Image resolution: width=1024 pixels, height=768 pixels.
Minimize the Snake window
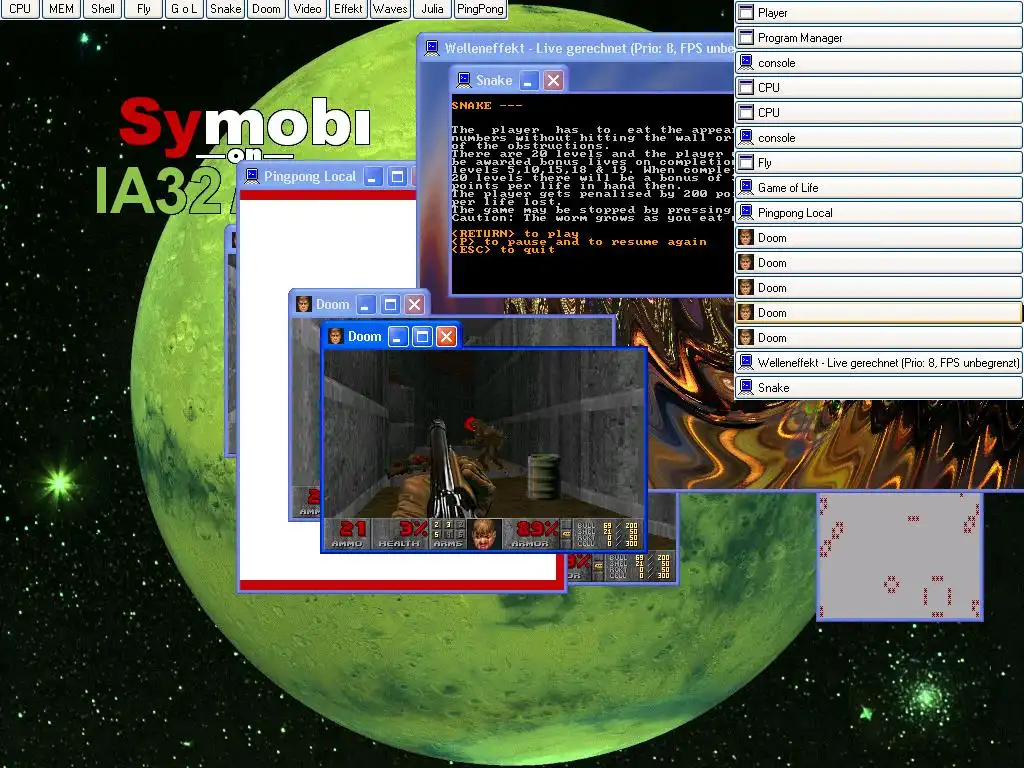coord(528,80)
